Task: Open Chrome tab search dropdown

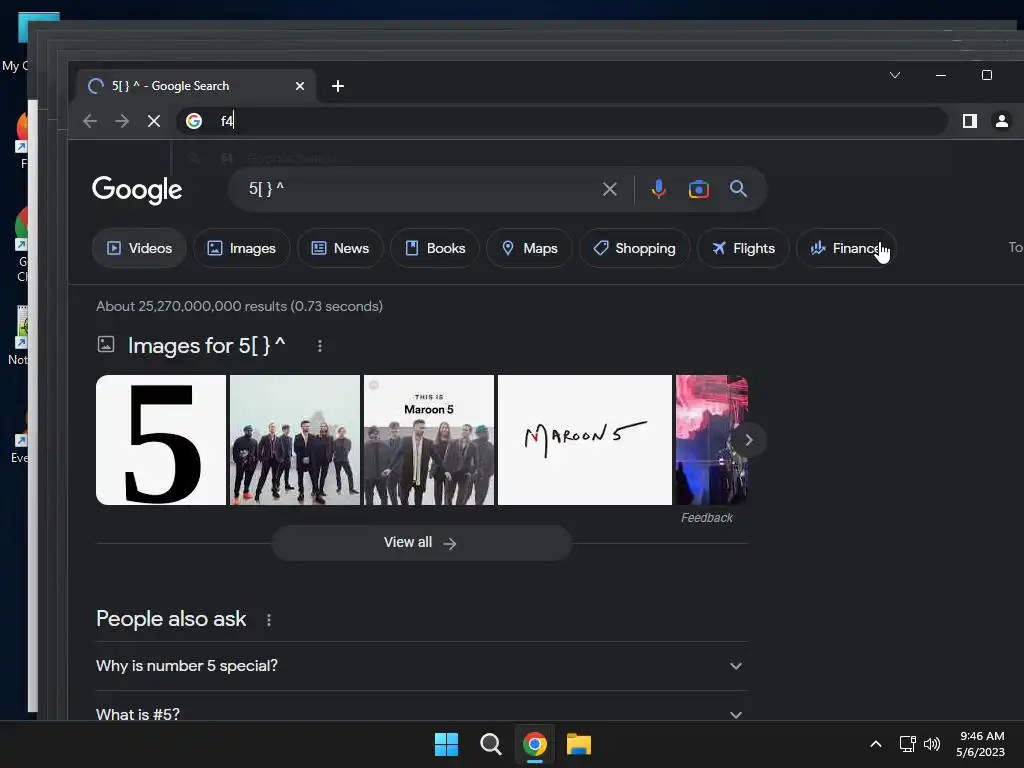Action: [x=895, y=75]
